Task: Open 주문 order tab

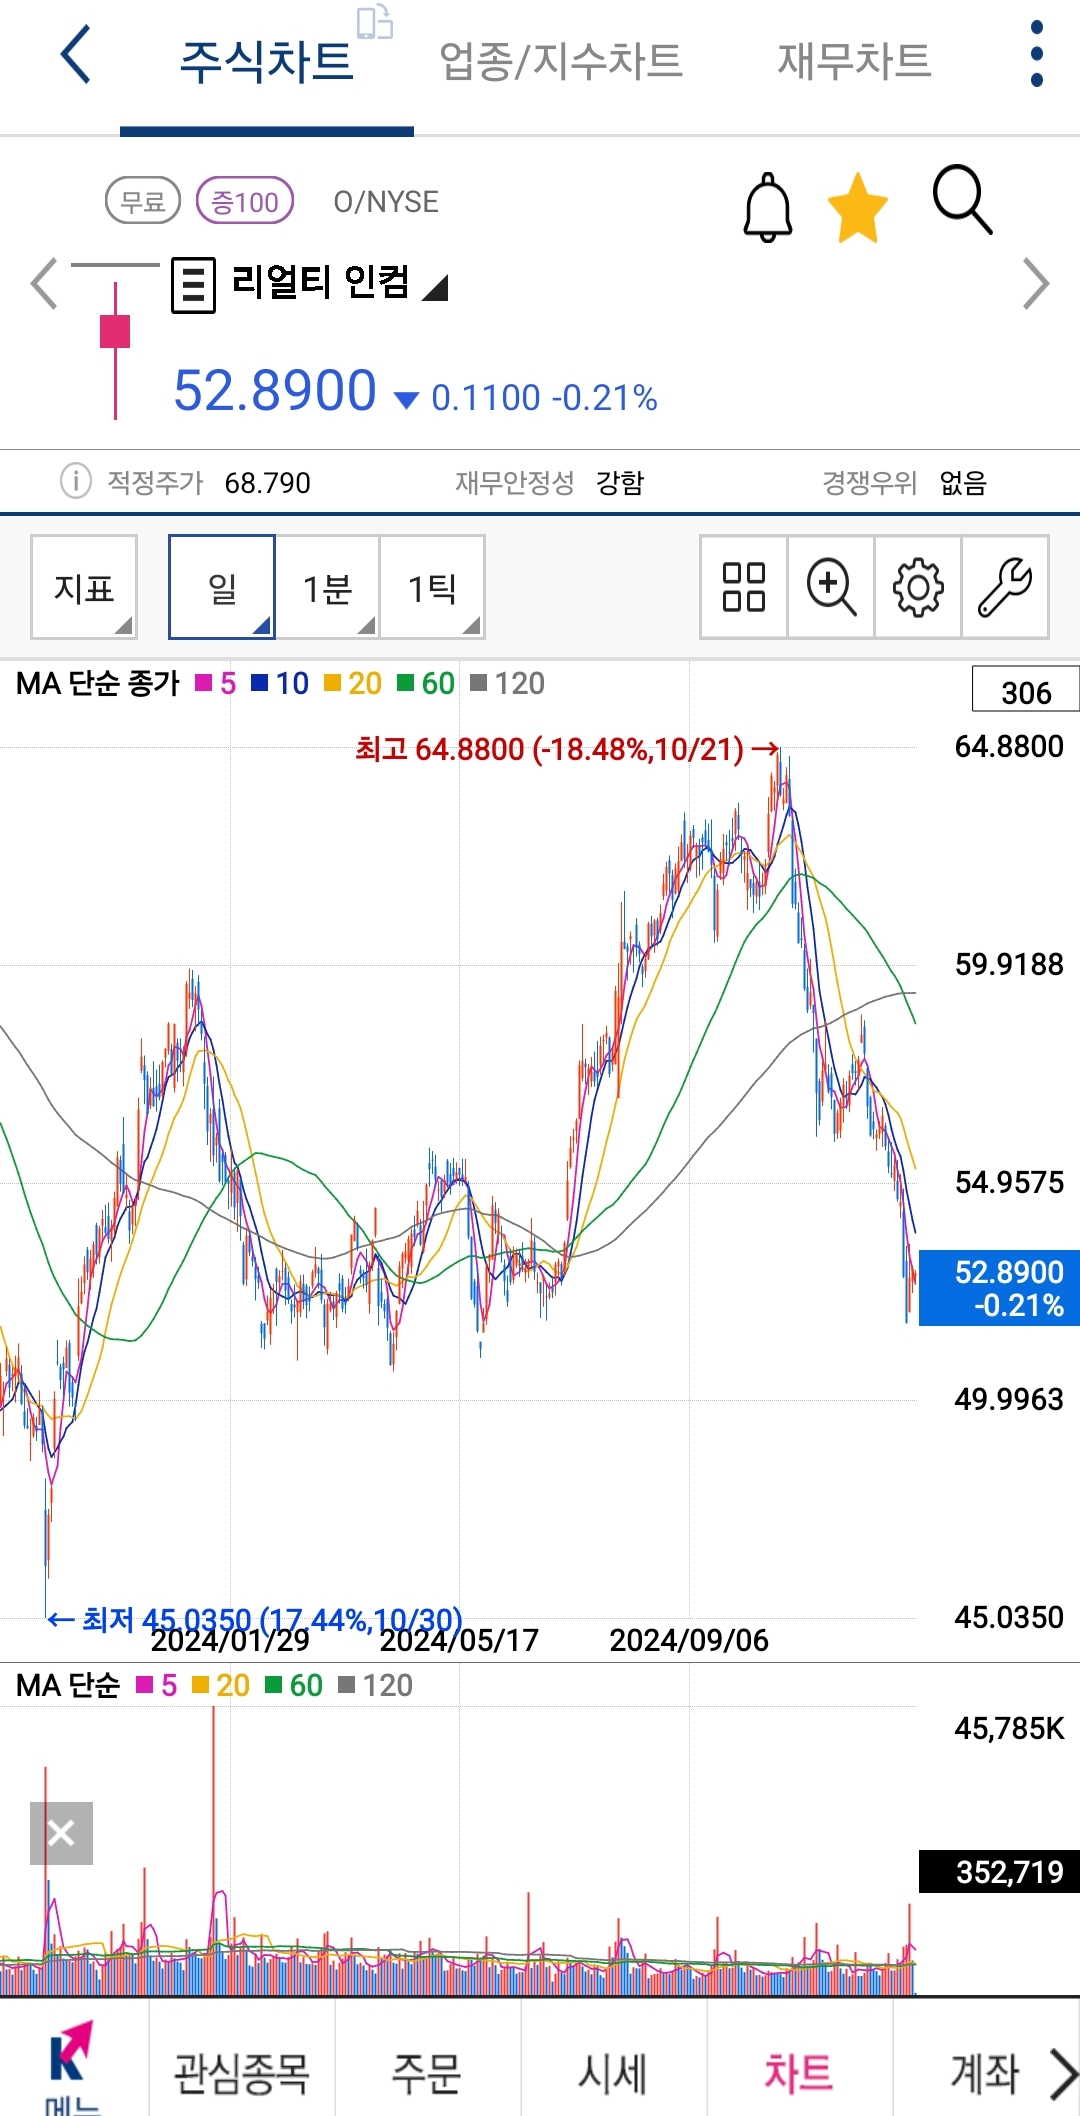Action: point(427,2072)
